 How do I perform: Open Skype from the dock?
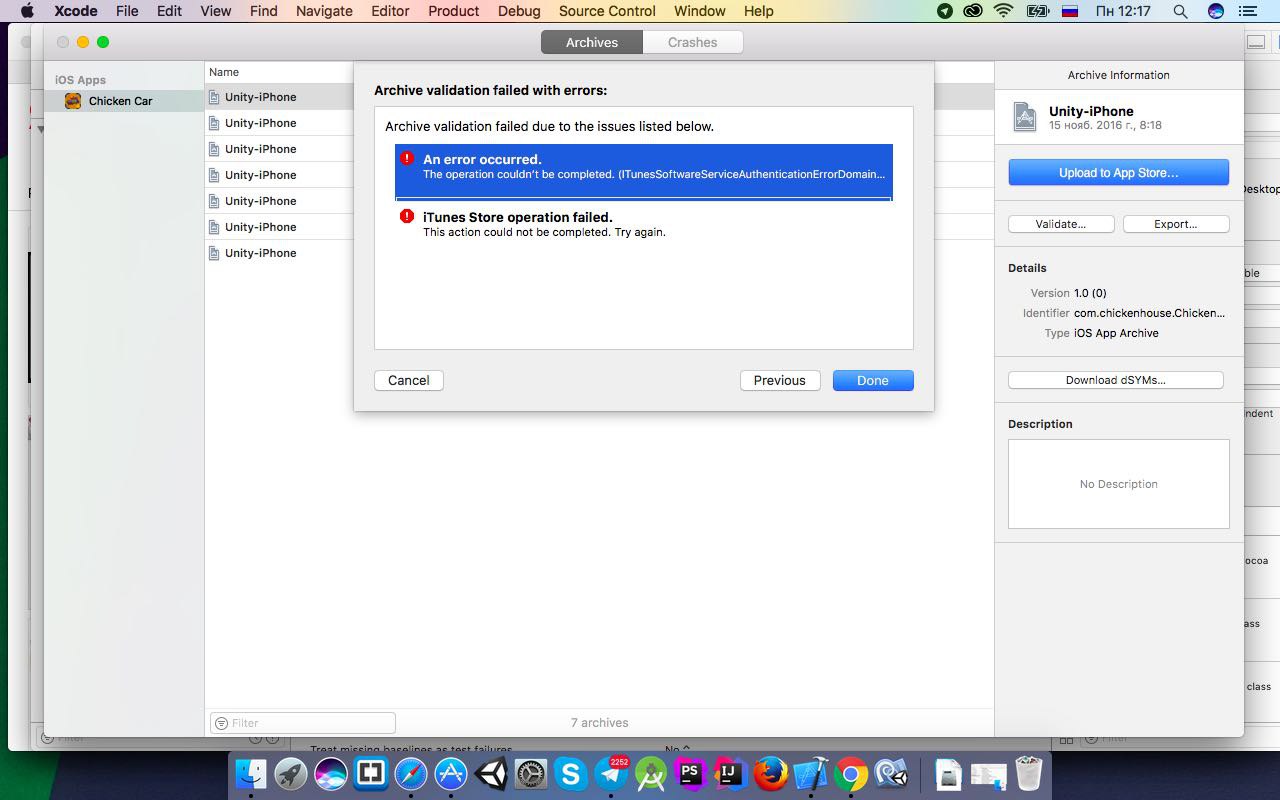[571, 774]
